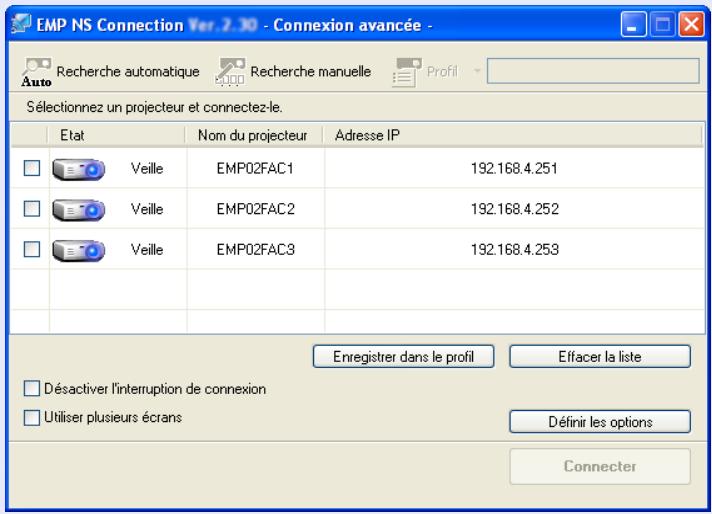The height and width of the screenshot is (514, 712).
Task: Select IP address 192.168.4.251
Action: tap(514, 168)
